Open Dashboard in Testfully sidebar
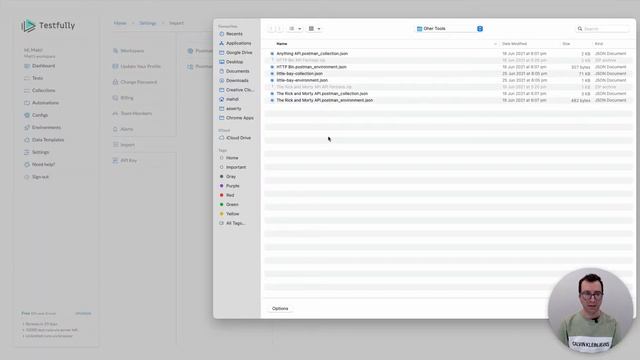Viewport: 640px width, 360px height. tap(43, 66)
